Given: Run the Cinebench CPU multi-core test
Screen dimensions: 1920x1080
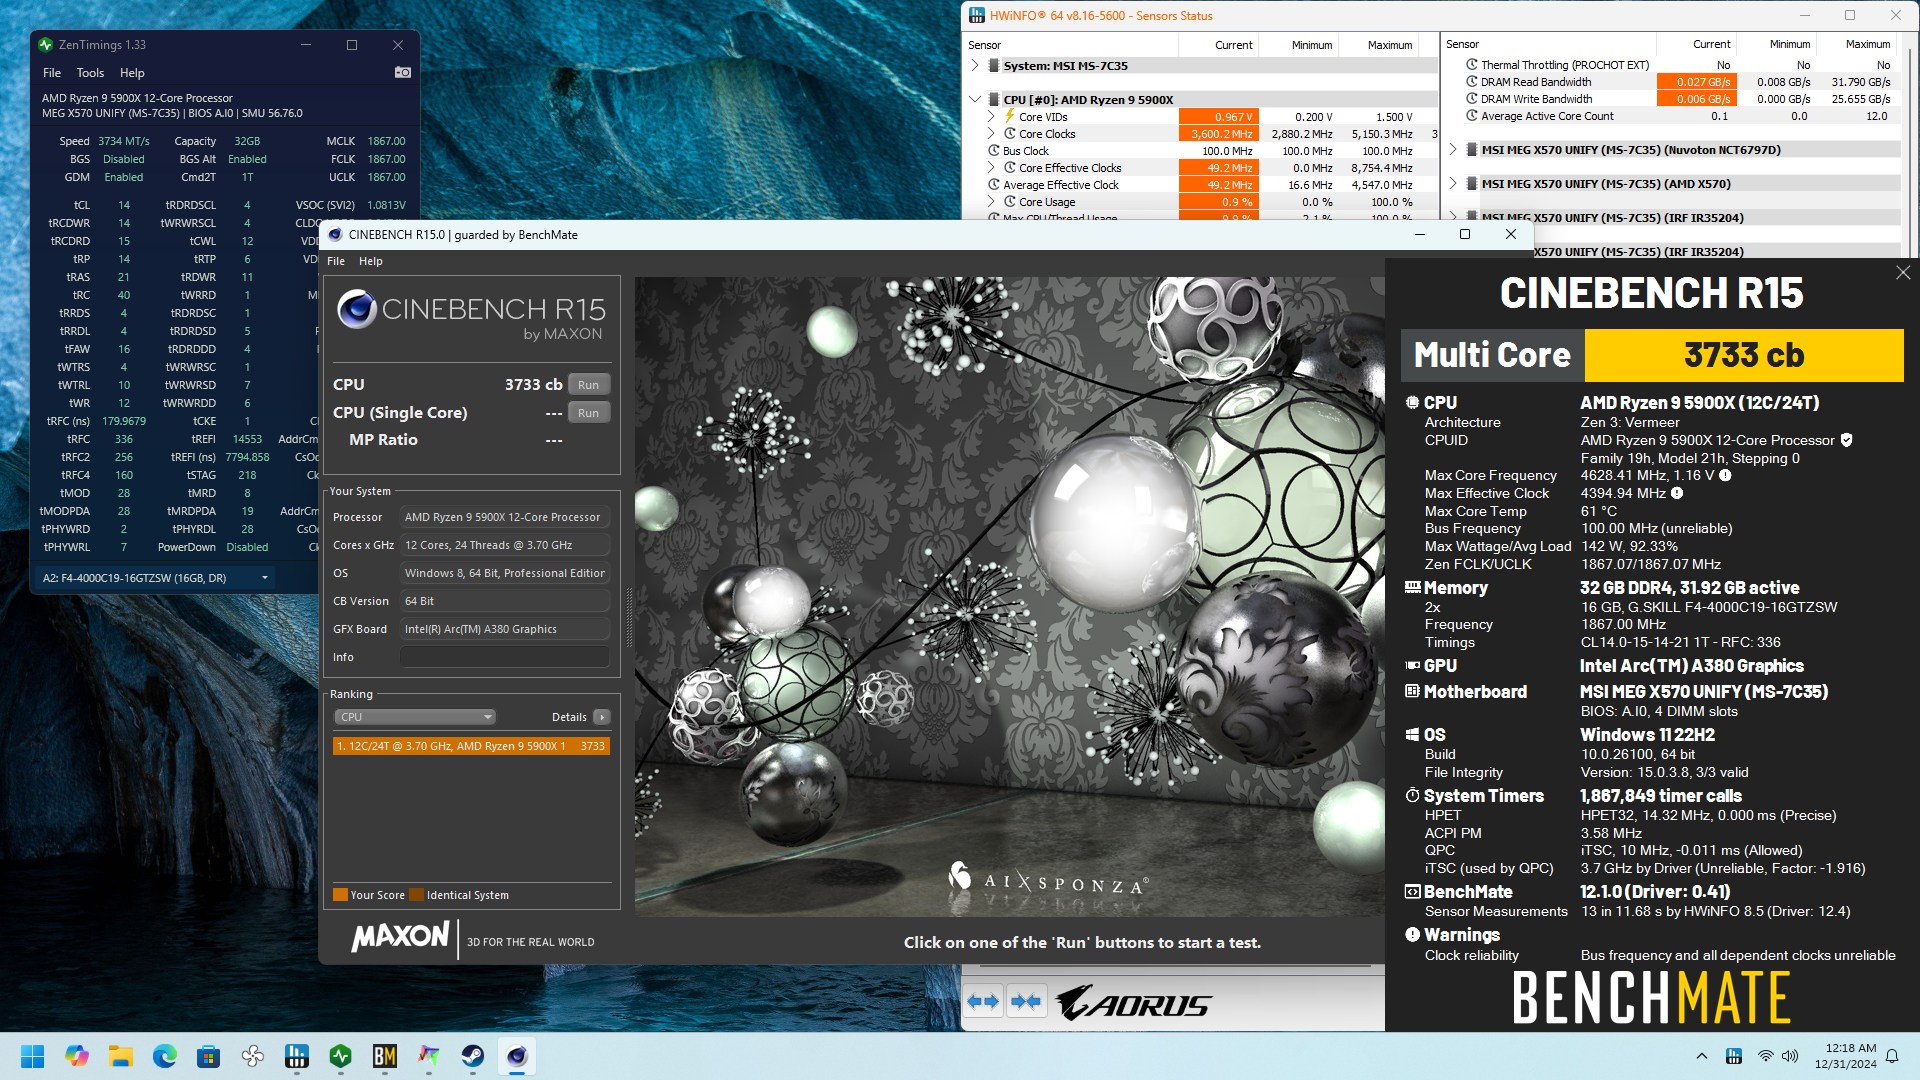Looking at the screenshot, I should (x=588, y=385).
